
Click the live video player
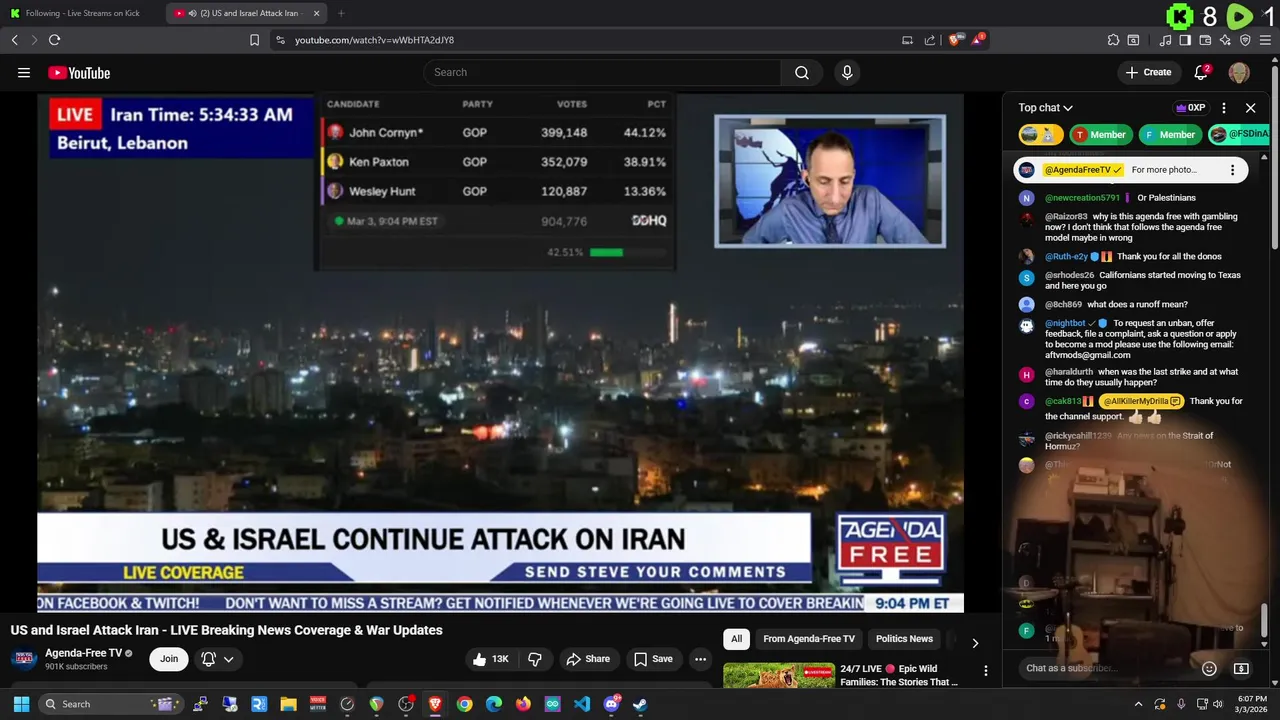500,353
